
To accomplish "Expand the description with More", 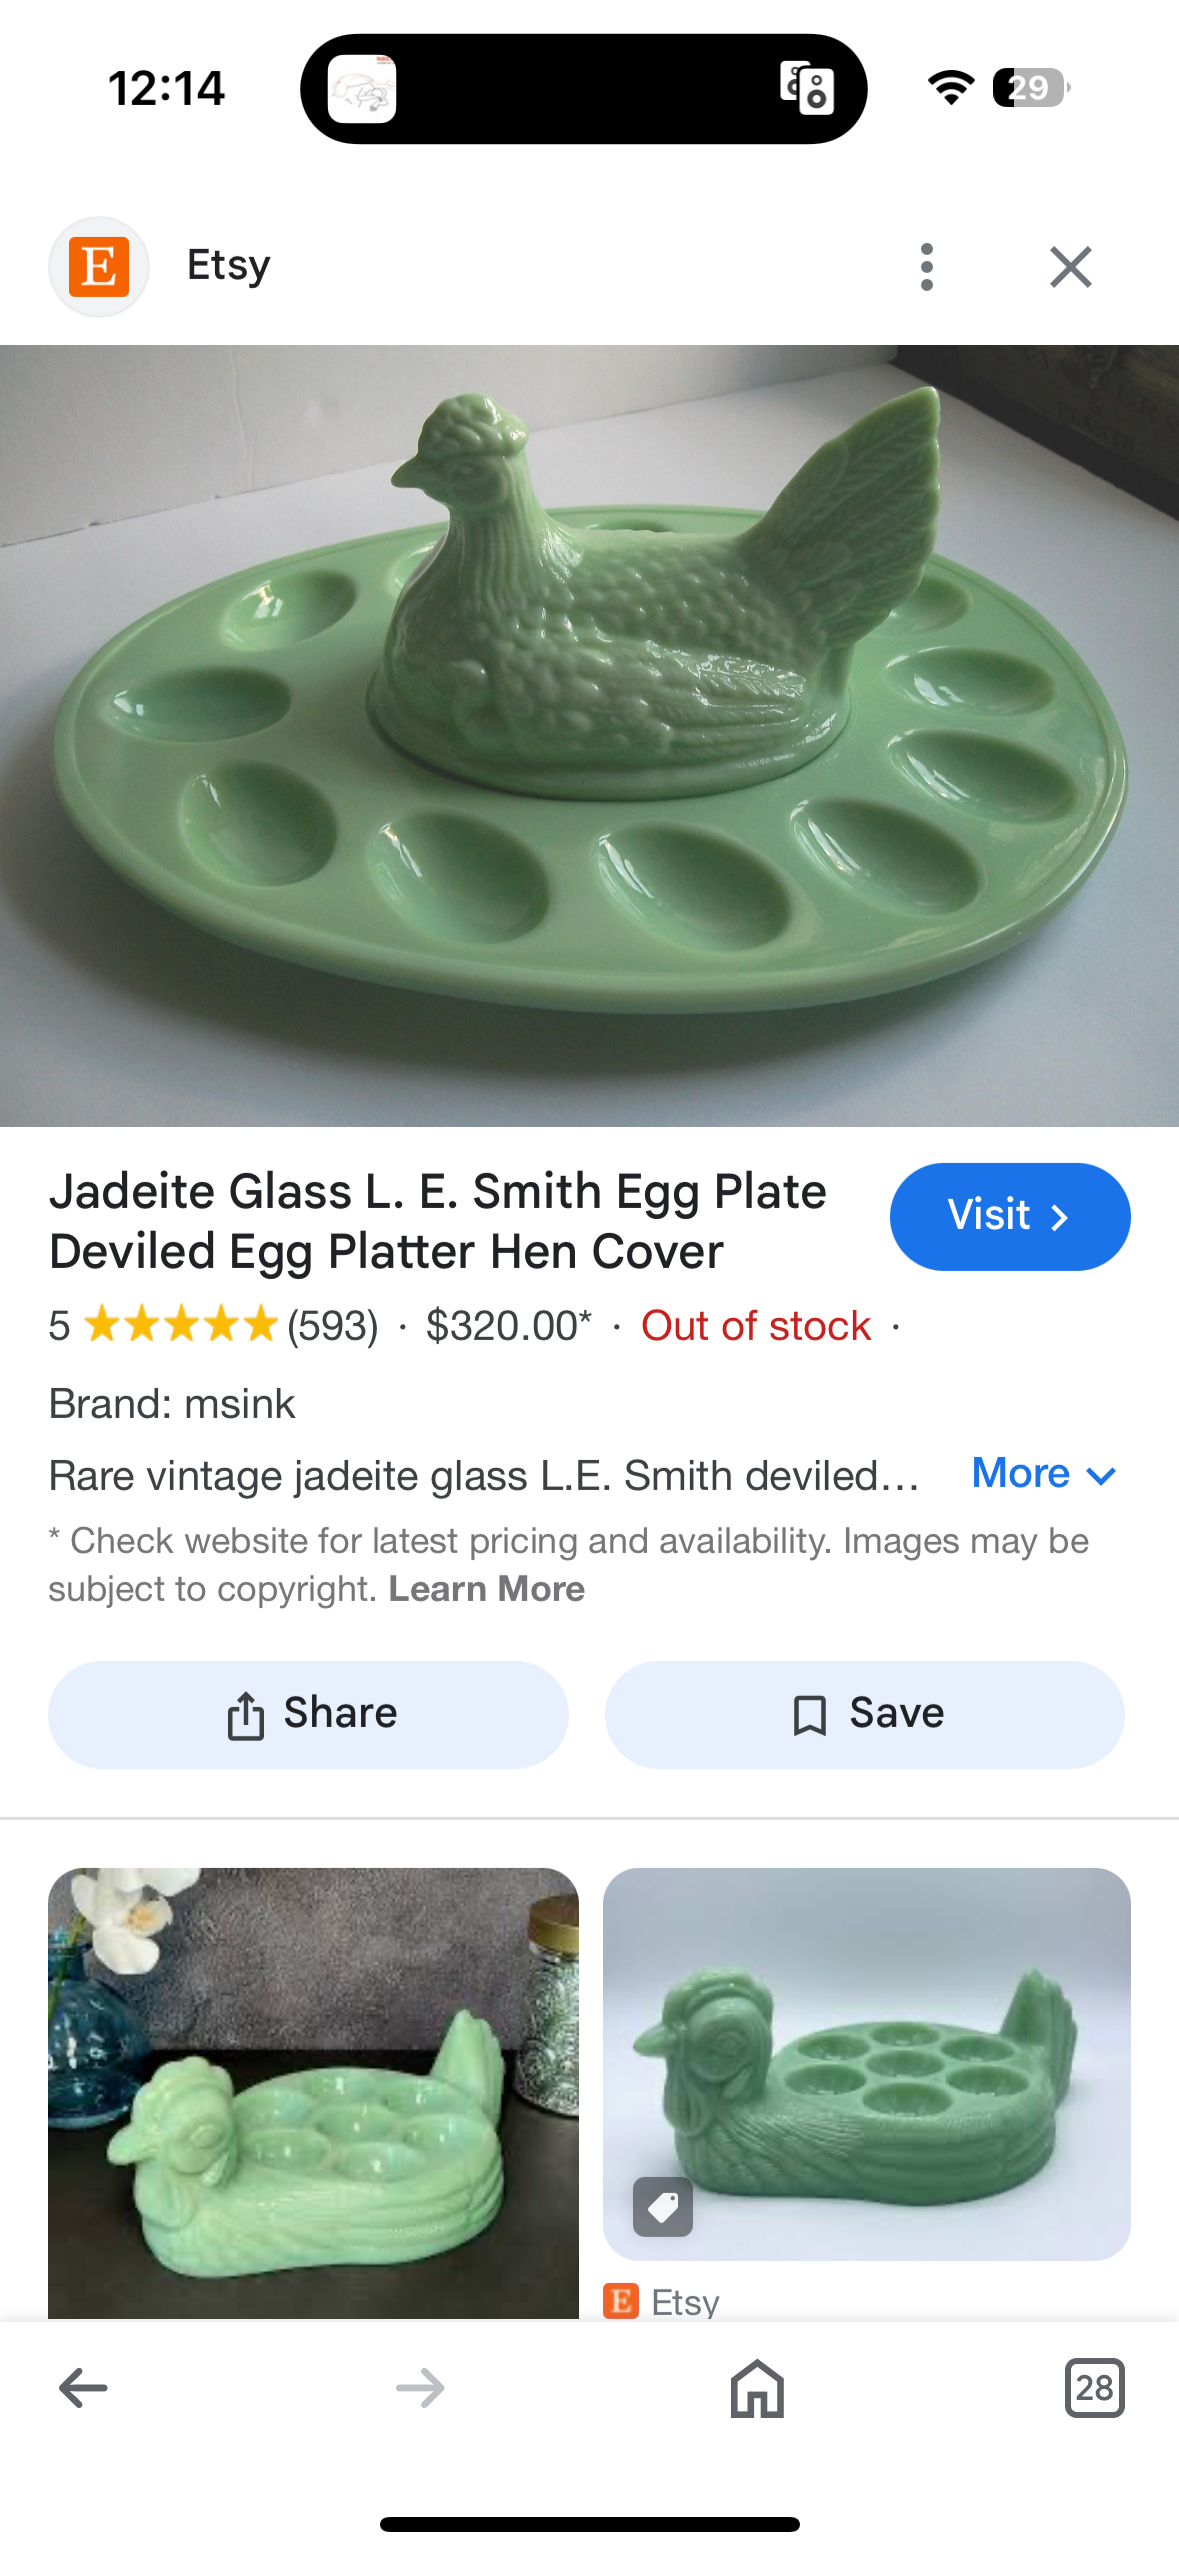I will coord(1044,1474).
